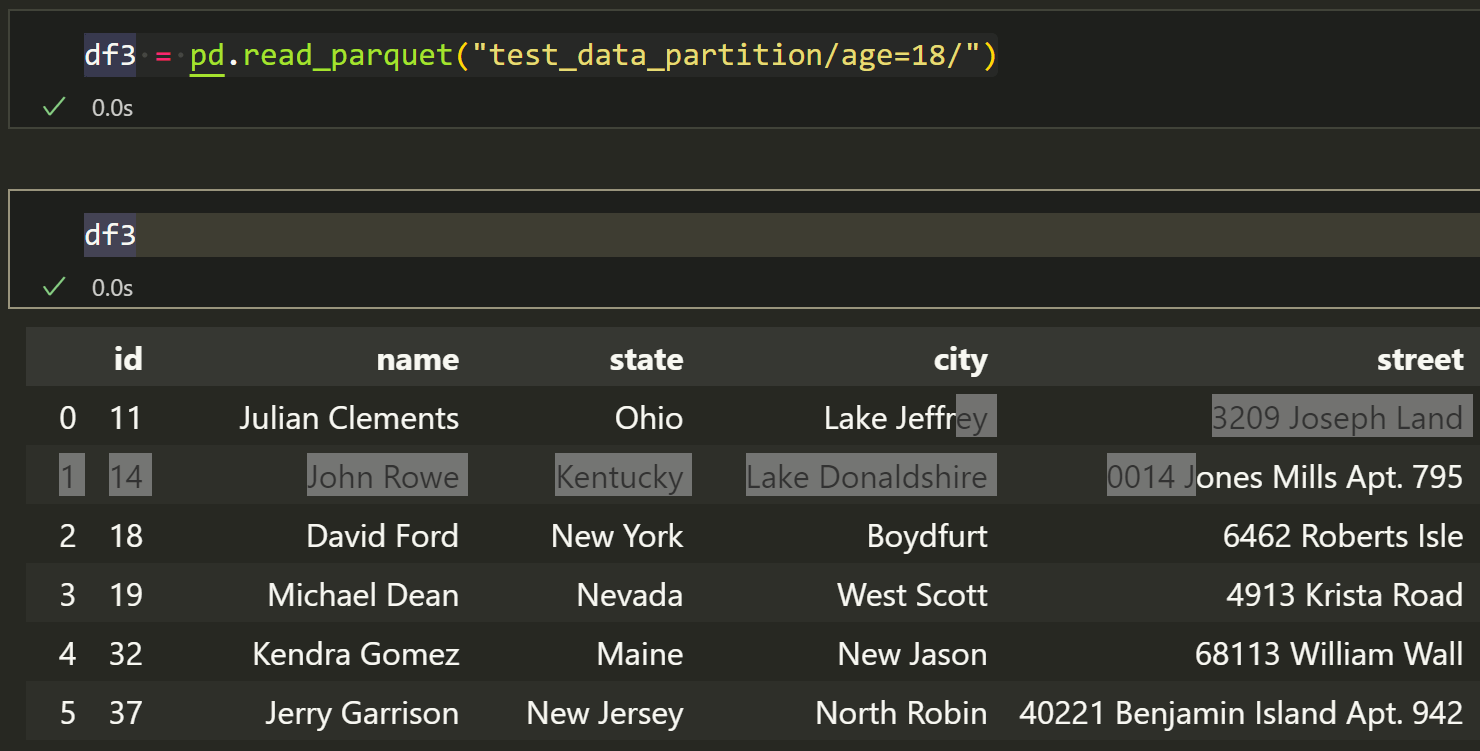This screenshot has height=751, width=1480.
Task: Click id value 32
Action: pyautogui.click(x=126, y=653)
